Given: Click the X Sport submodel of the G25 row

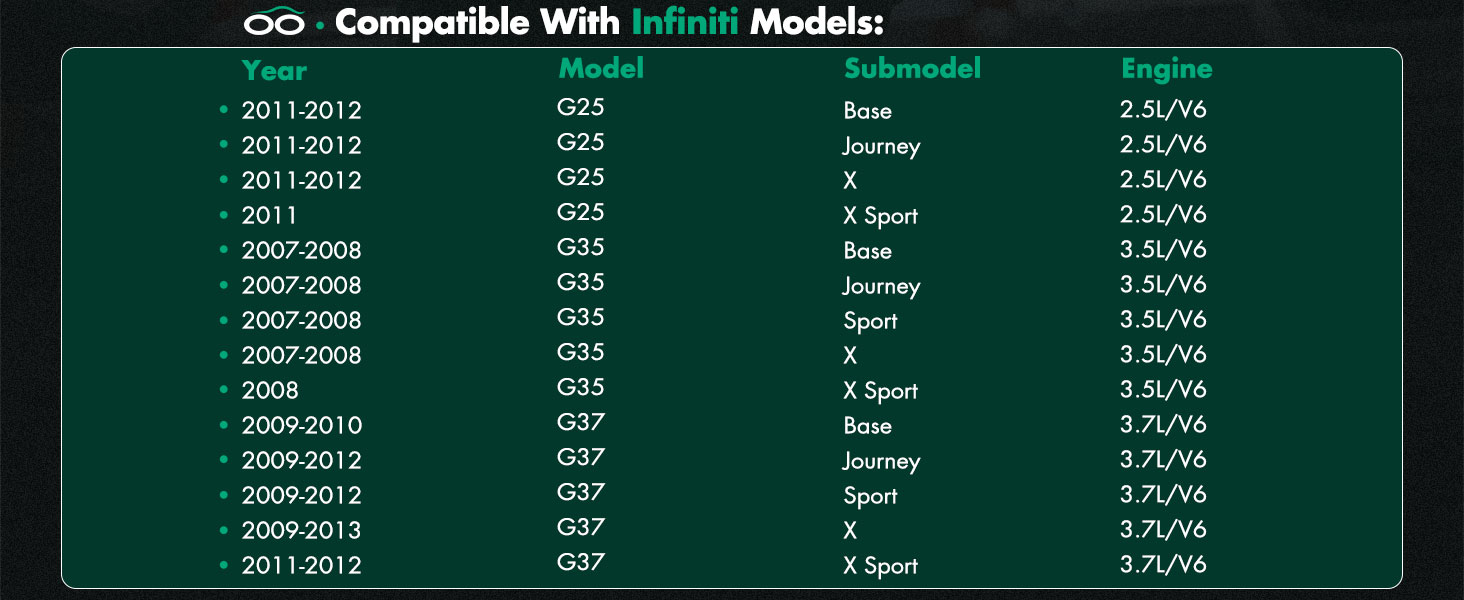Looking at the screenshot, I should click(880, 216).
